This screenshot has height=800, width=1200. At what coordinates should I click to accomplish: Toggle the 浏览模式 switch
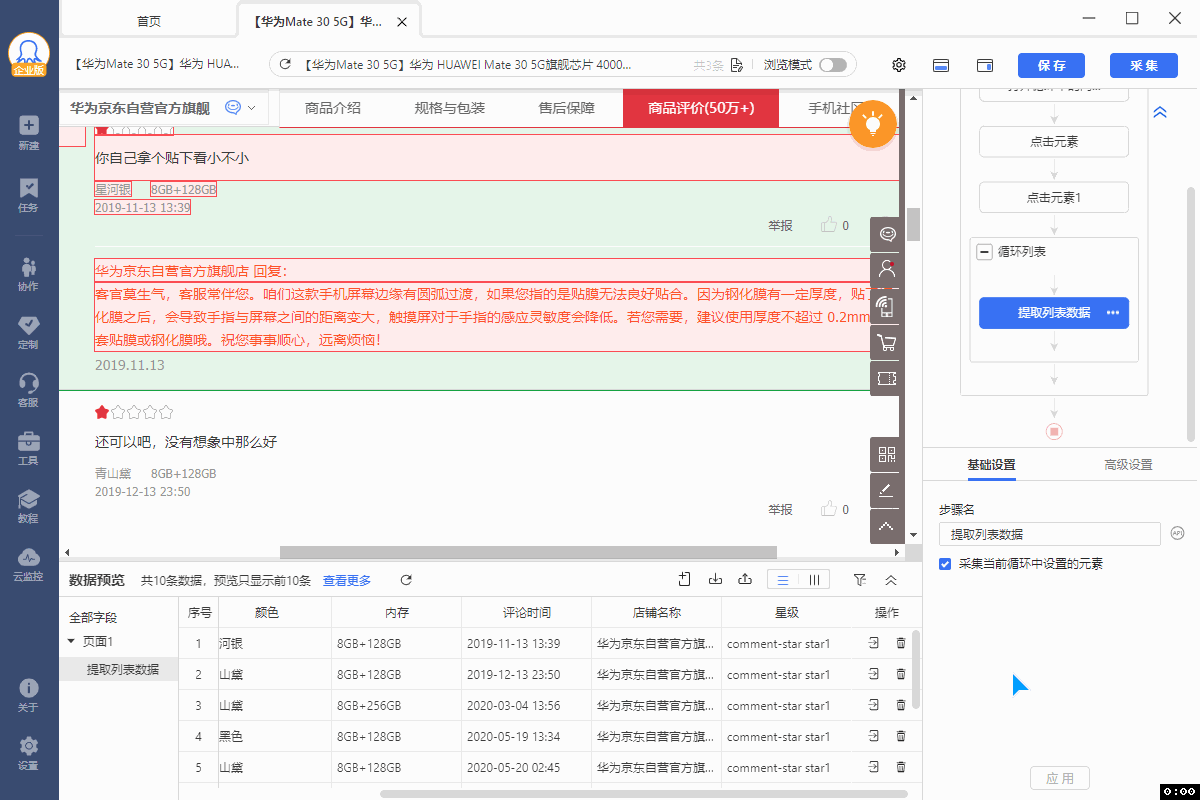[x=832, y=65]
